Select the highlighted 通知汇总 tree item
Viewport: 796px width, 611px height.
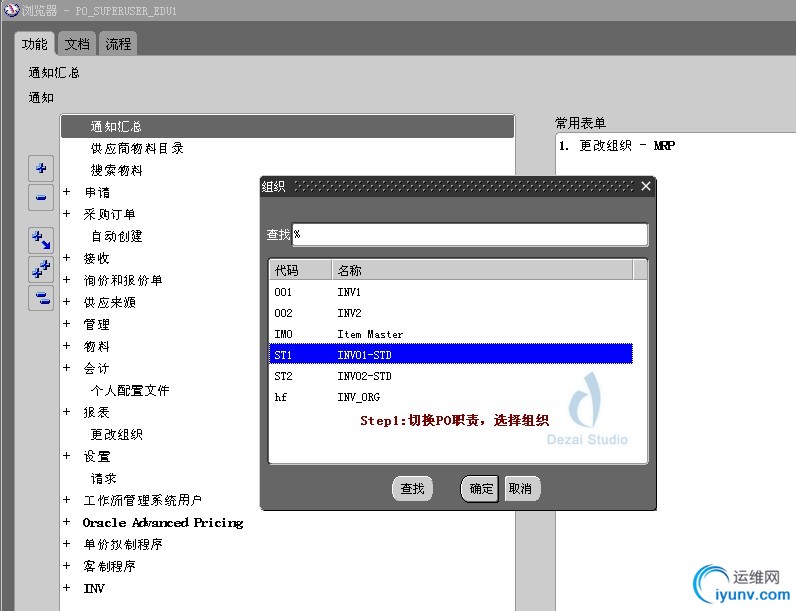point(287,126)
